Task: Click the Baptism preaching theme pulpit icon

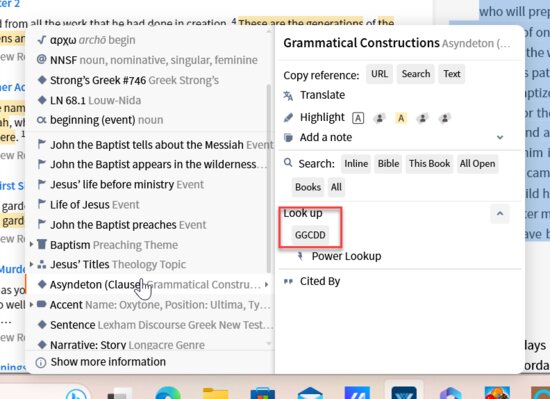Action: tap(42, 244)
